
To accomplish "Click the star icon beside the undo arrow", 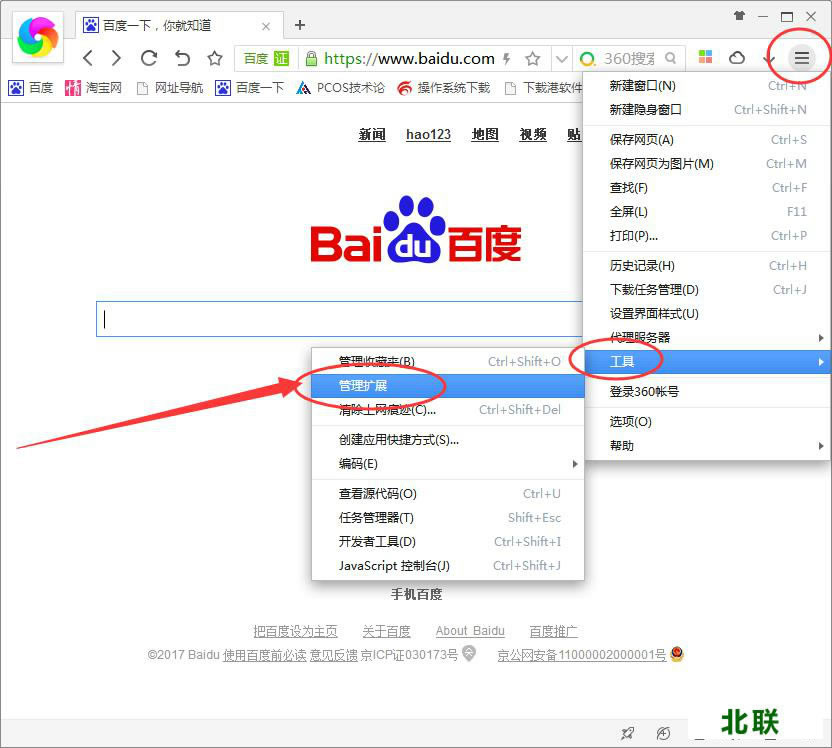I will click(x=214, y=58).
